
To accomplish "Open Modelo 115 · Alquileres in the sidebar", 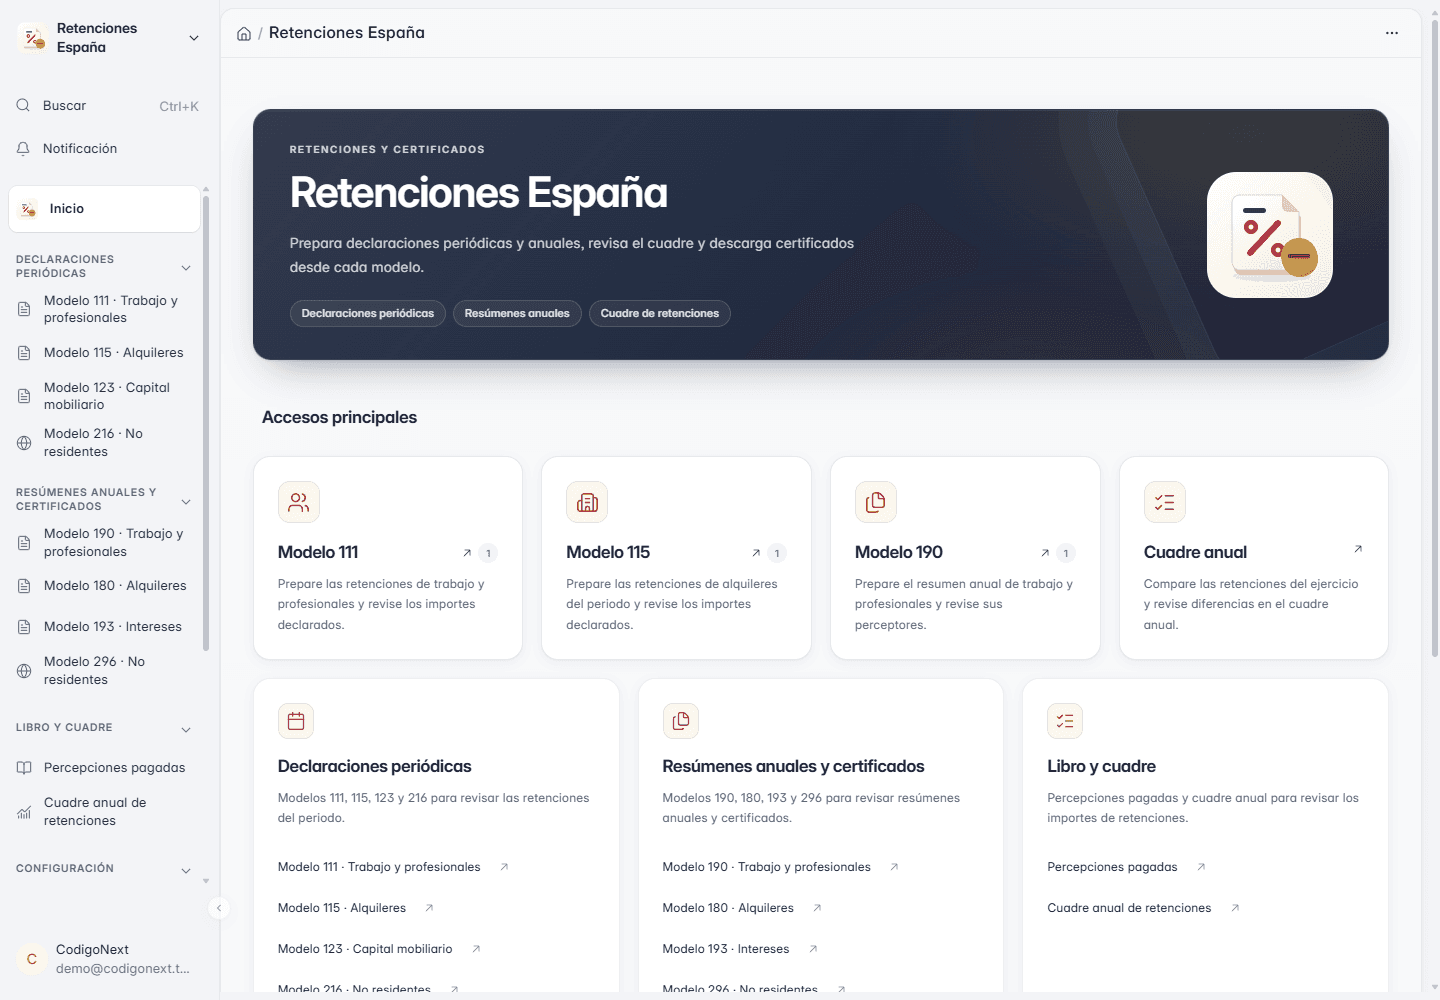I will pyautogui.click(x=104, y=353).
